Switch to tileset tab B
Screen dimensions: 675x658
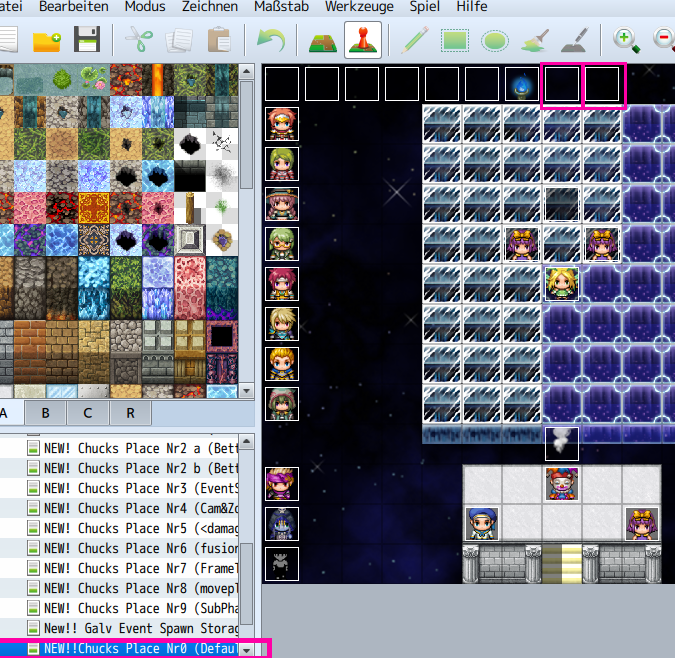[x=45, y=413]
